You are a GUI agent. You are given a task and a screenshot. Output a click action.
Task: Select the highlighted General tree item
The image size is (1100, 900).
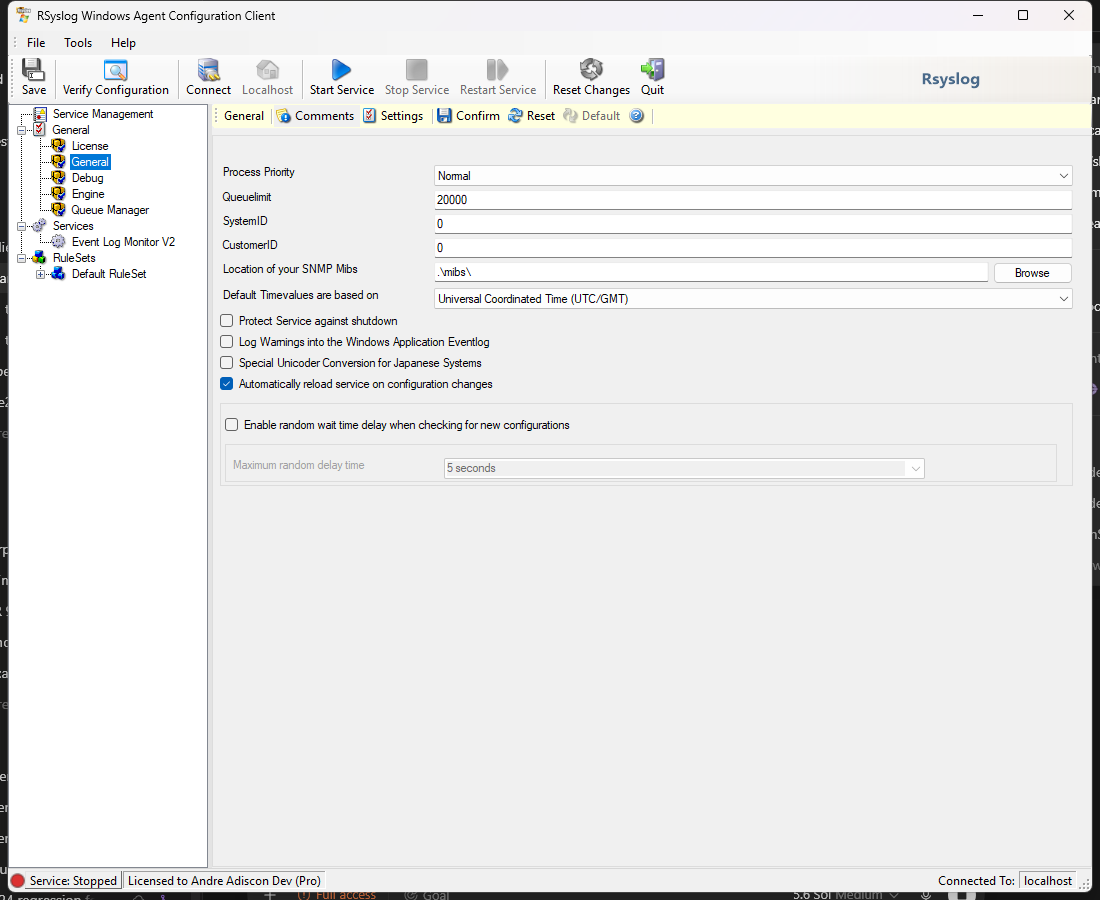point(90,162)
